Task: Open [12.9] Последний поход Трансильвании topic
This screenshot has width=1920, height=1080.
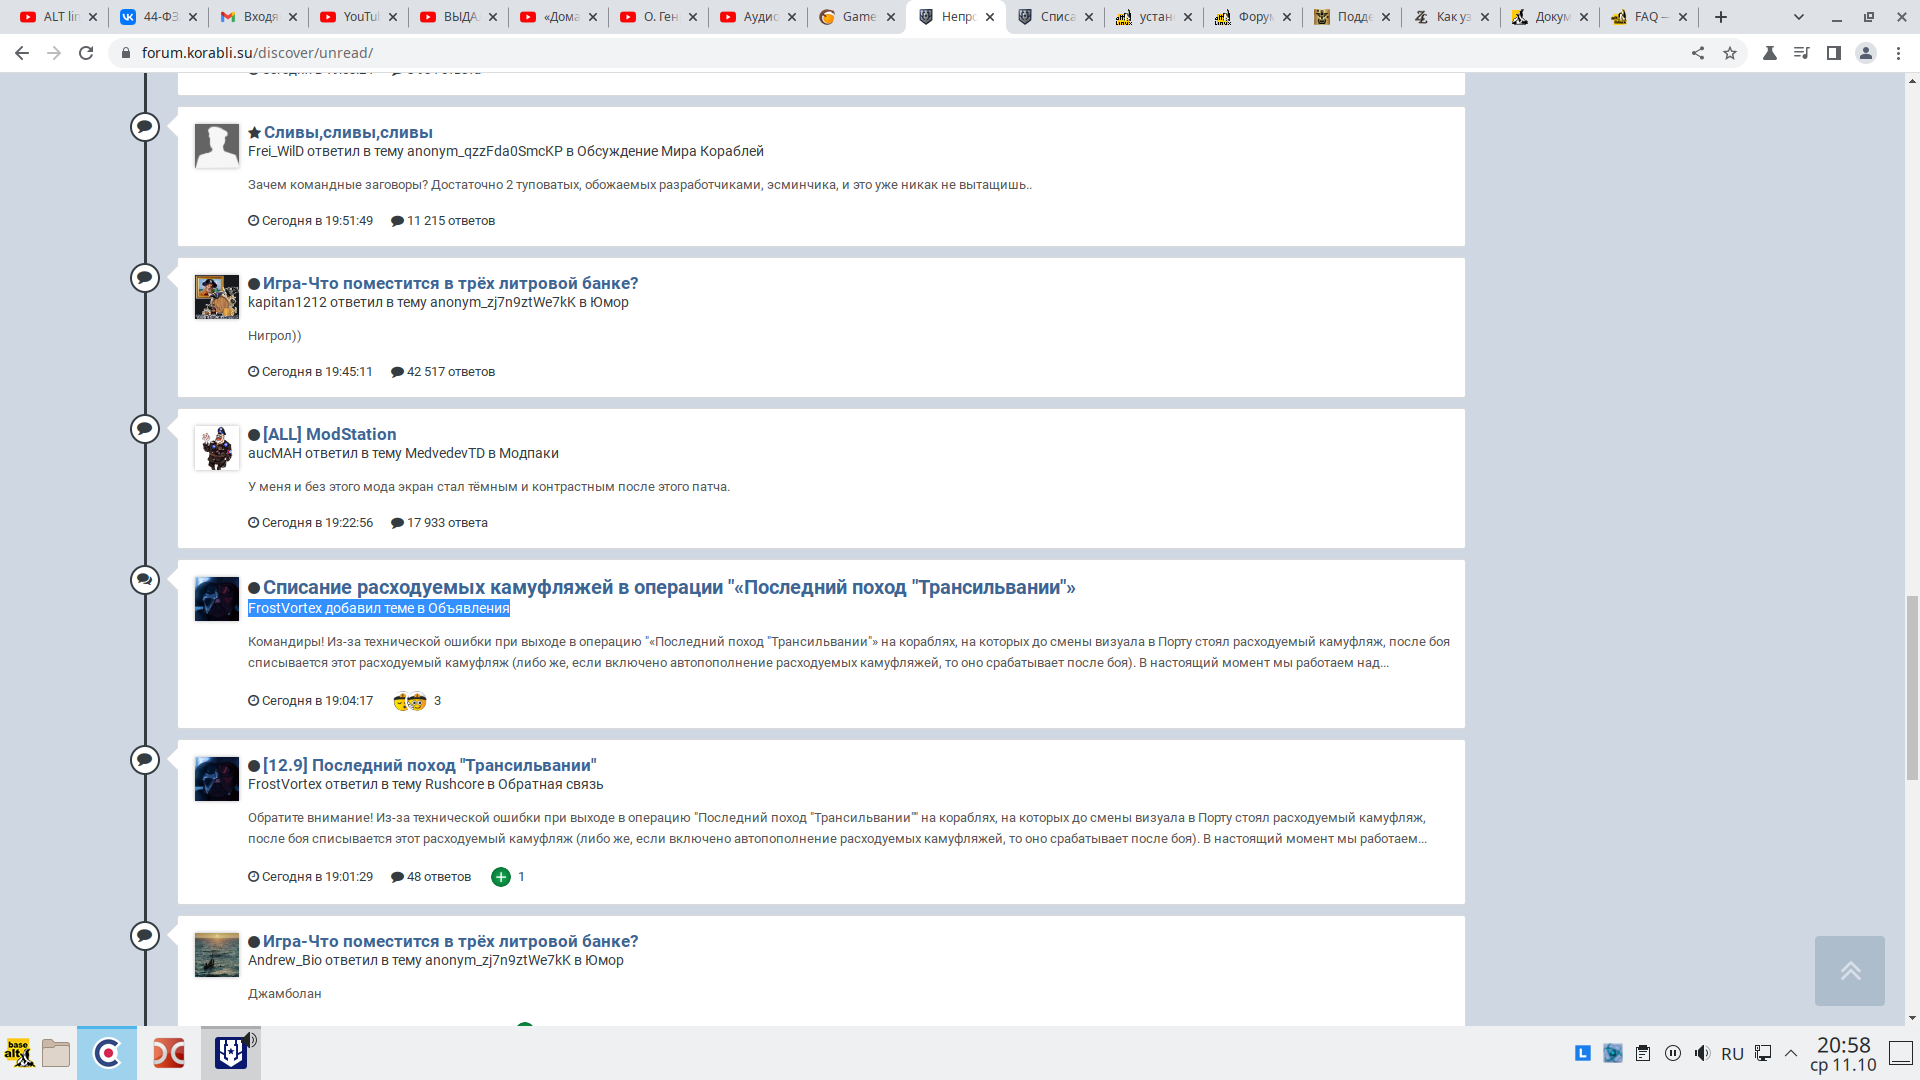Action: coord(430,765)
